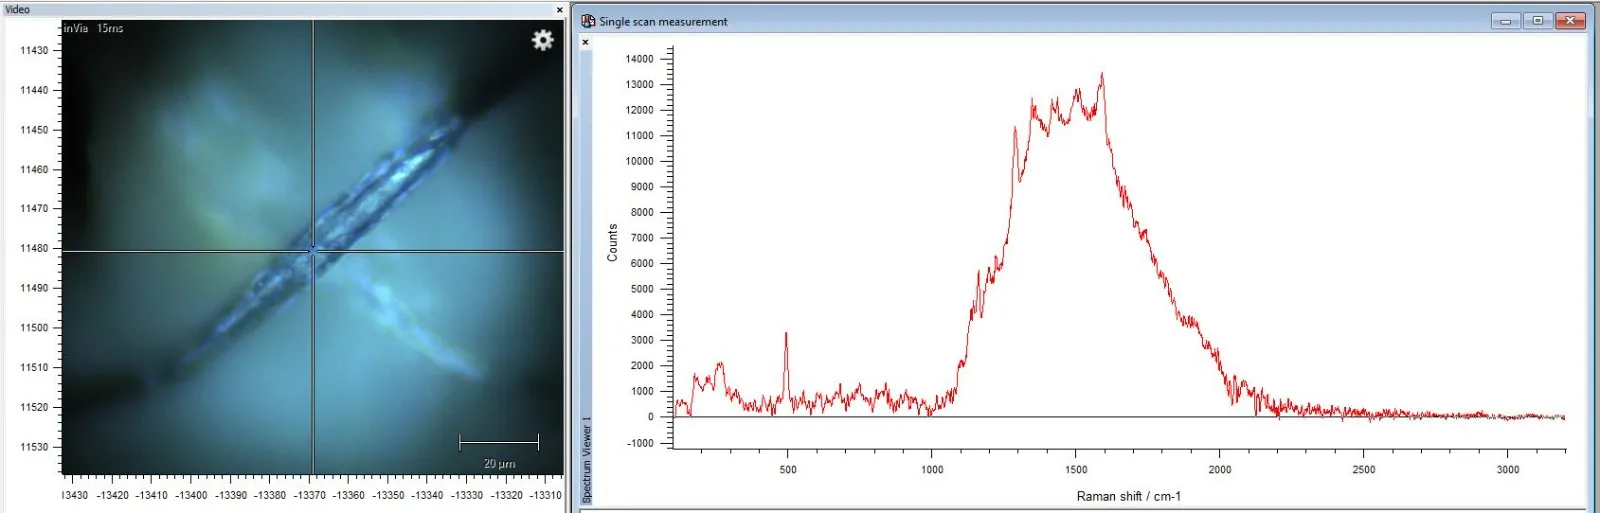Select the Spectrum Viewer 1 vertical tab
Screen dimensions: 1600x513
(587, 460)
